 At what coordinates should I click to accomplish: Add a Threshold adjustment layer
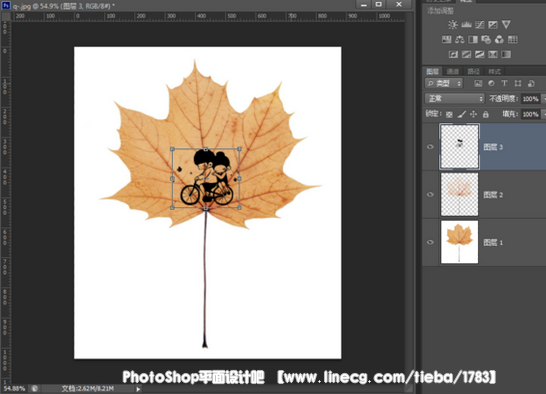[479, 54]
